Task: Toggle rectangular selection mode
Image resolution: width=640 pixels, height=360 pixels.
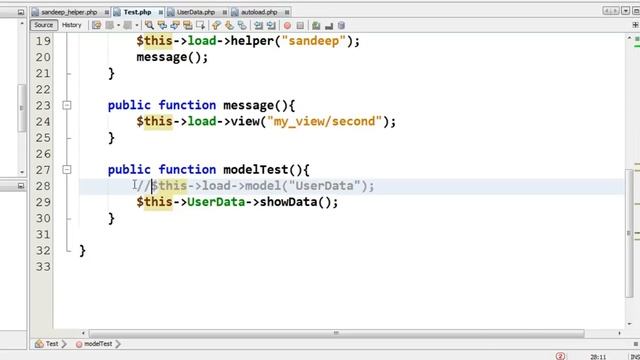Action: (200, 25)
